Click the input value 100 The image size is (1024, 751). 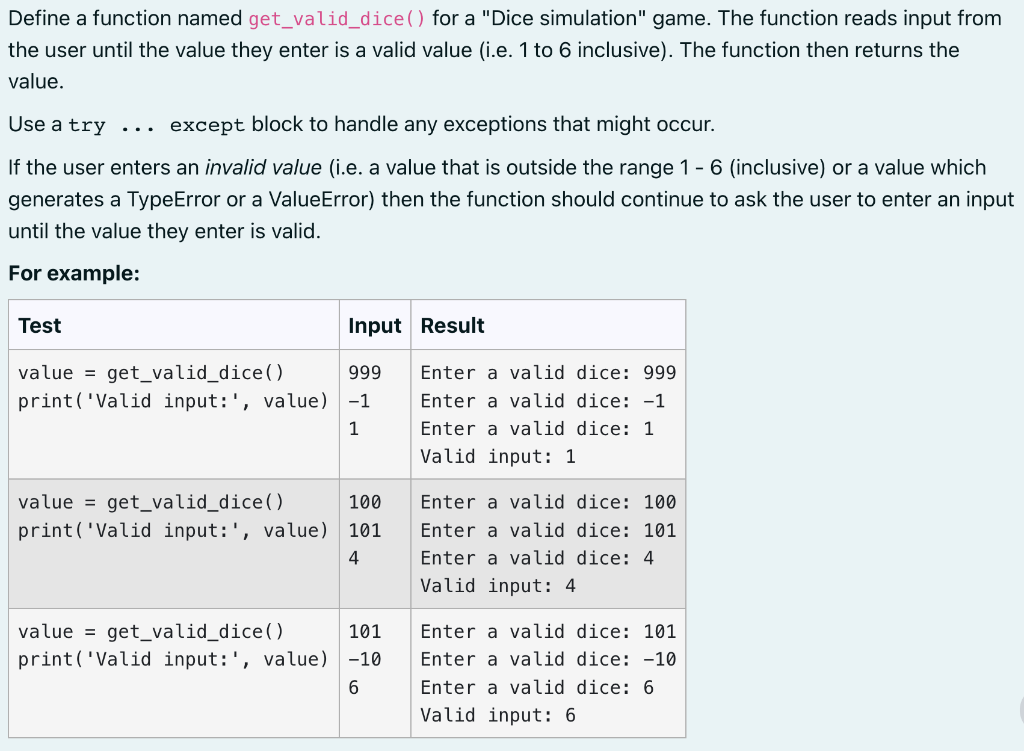point(364,501)
